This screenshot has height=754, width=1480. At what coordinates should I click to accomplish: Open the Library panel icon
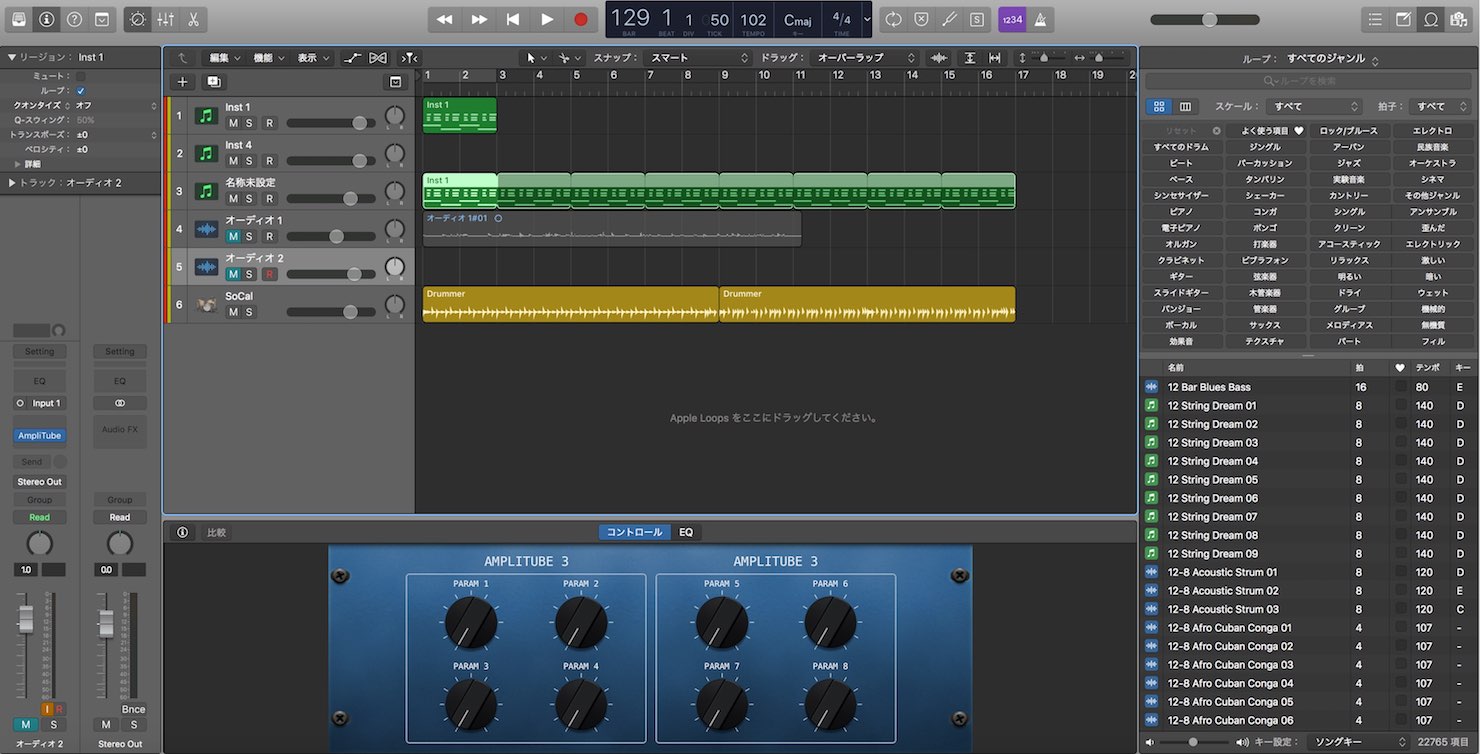click(20, 19)
